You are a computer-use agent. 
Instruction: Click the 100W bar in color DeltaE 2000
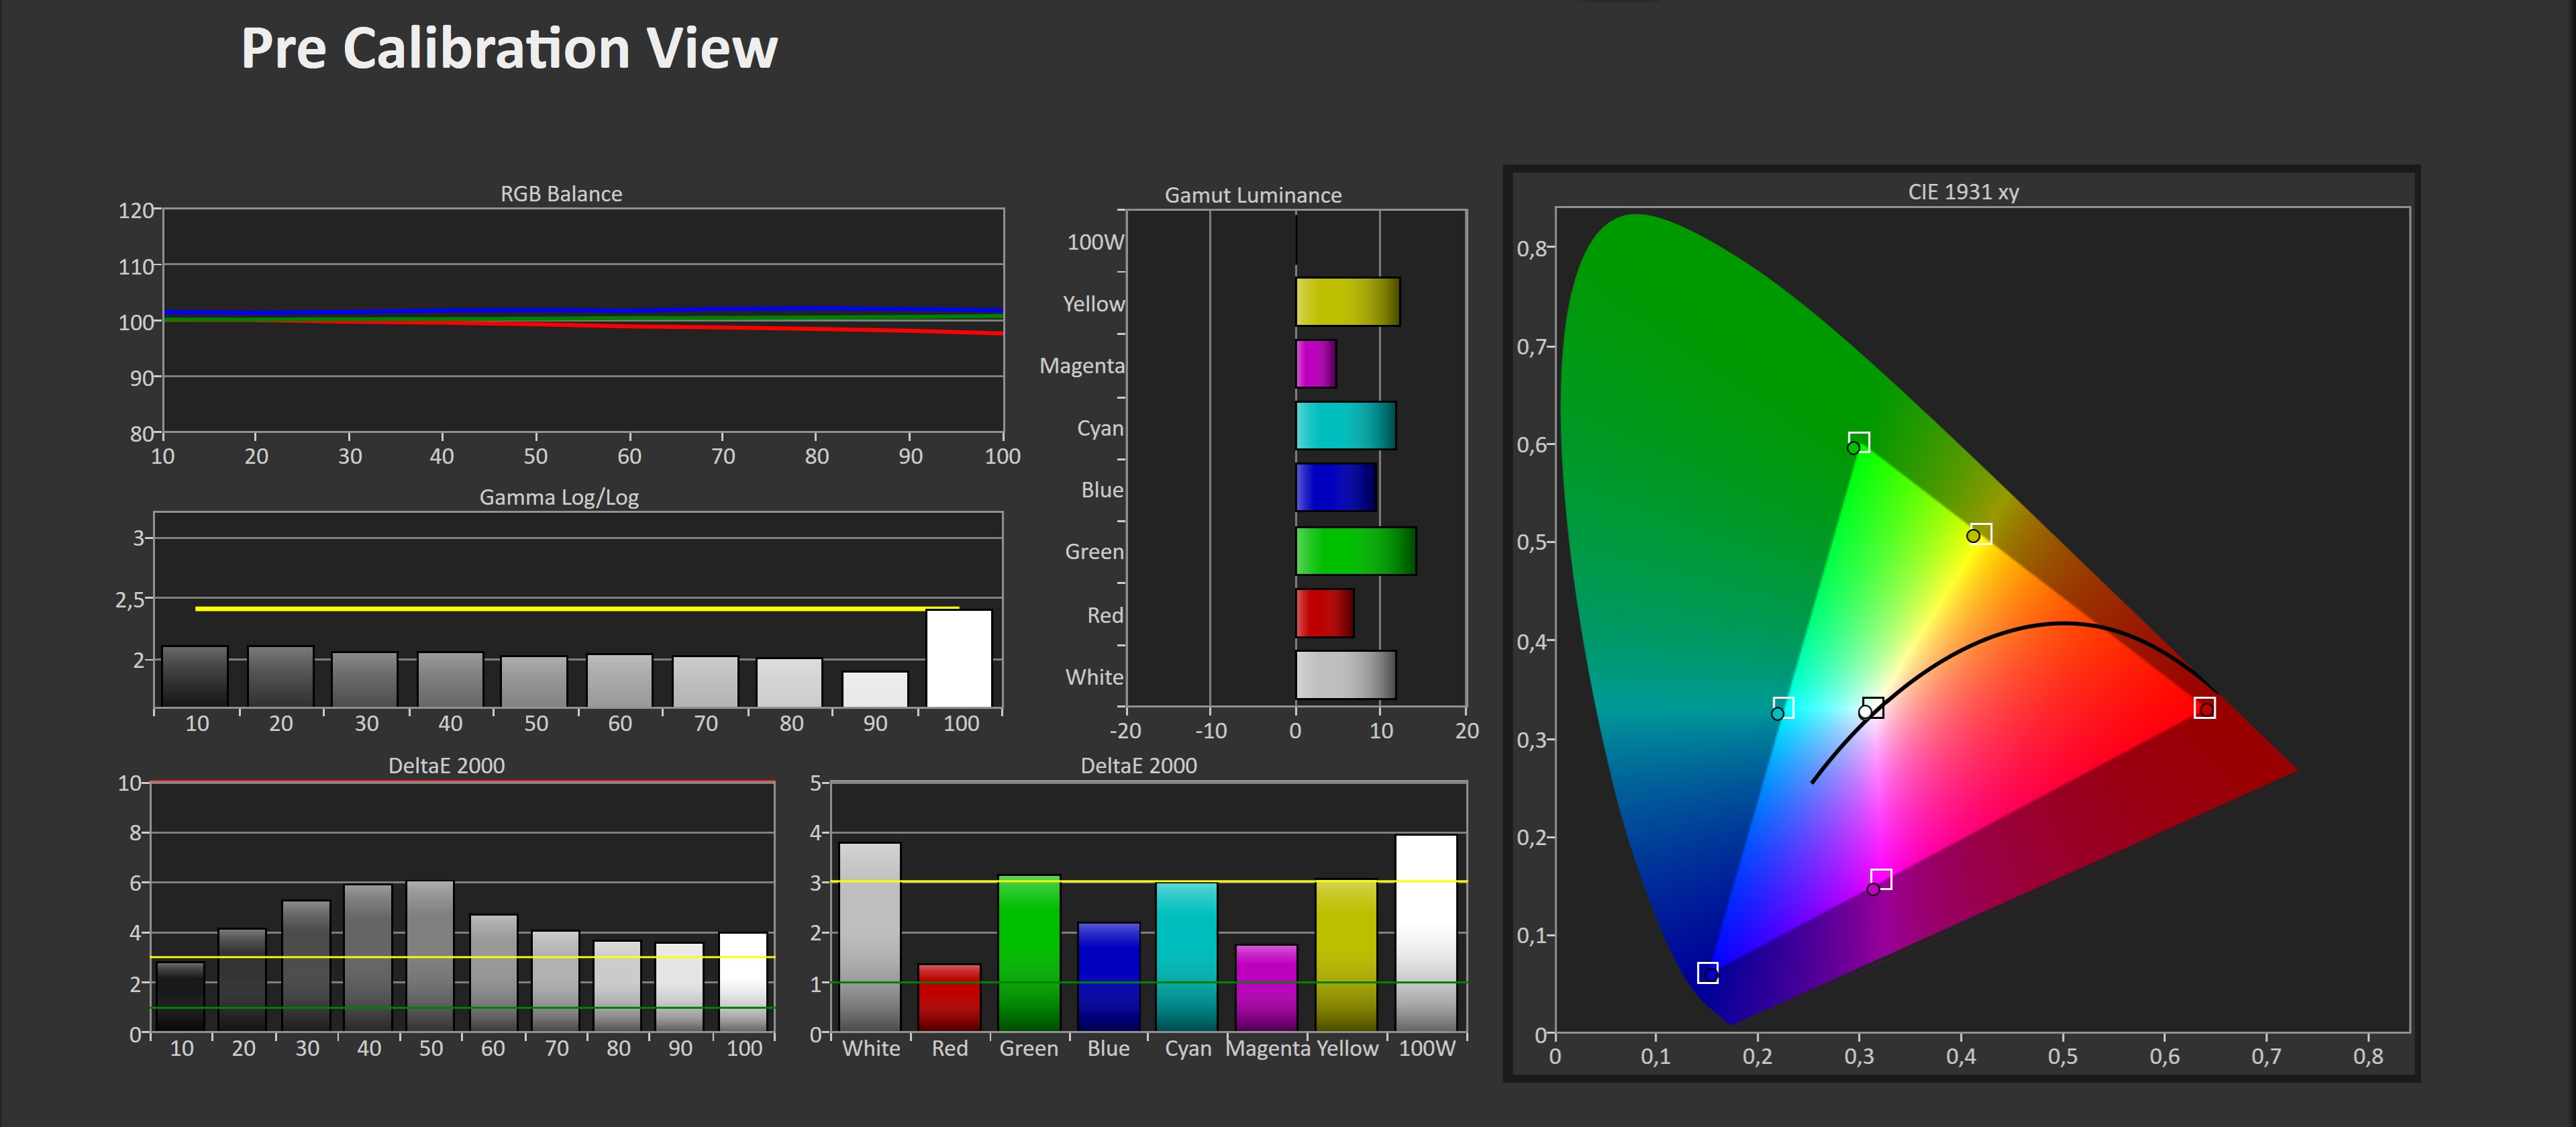(x=1426, y=932)
